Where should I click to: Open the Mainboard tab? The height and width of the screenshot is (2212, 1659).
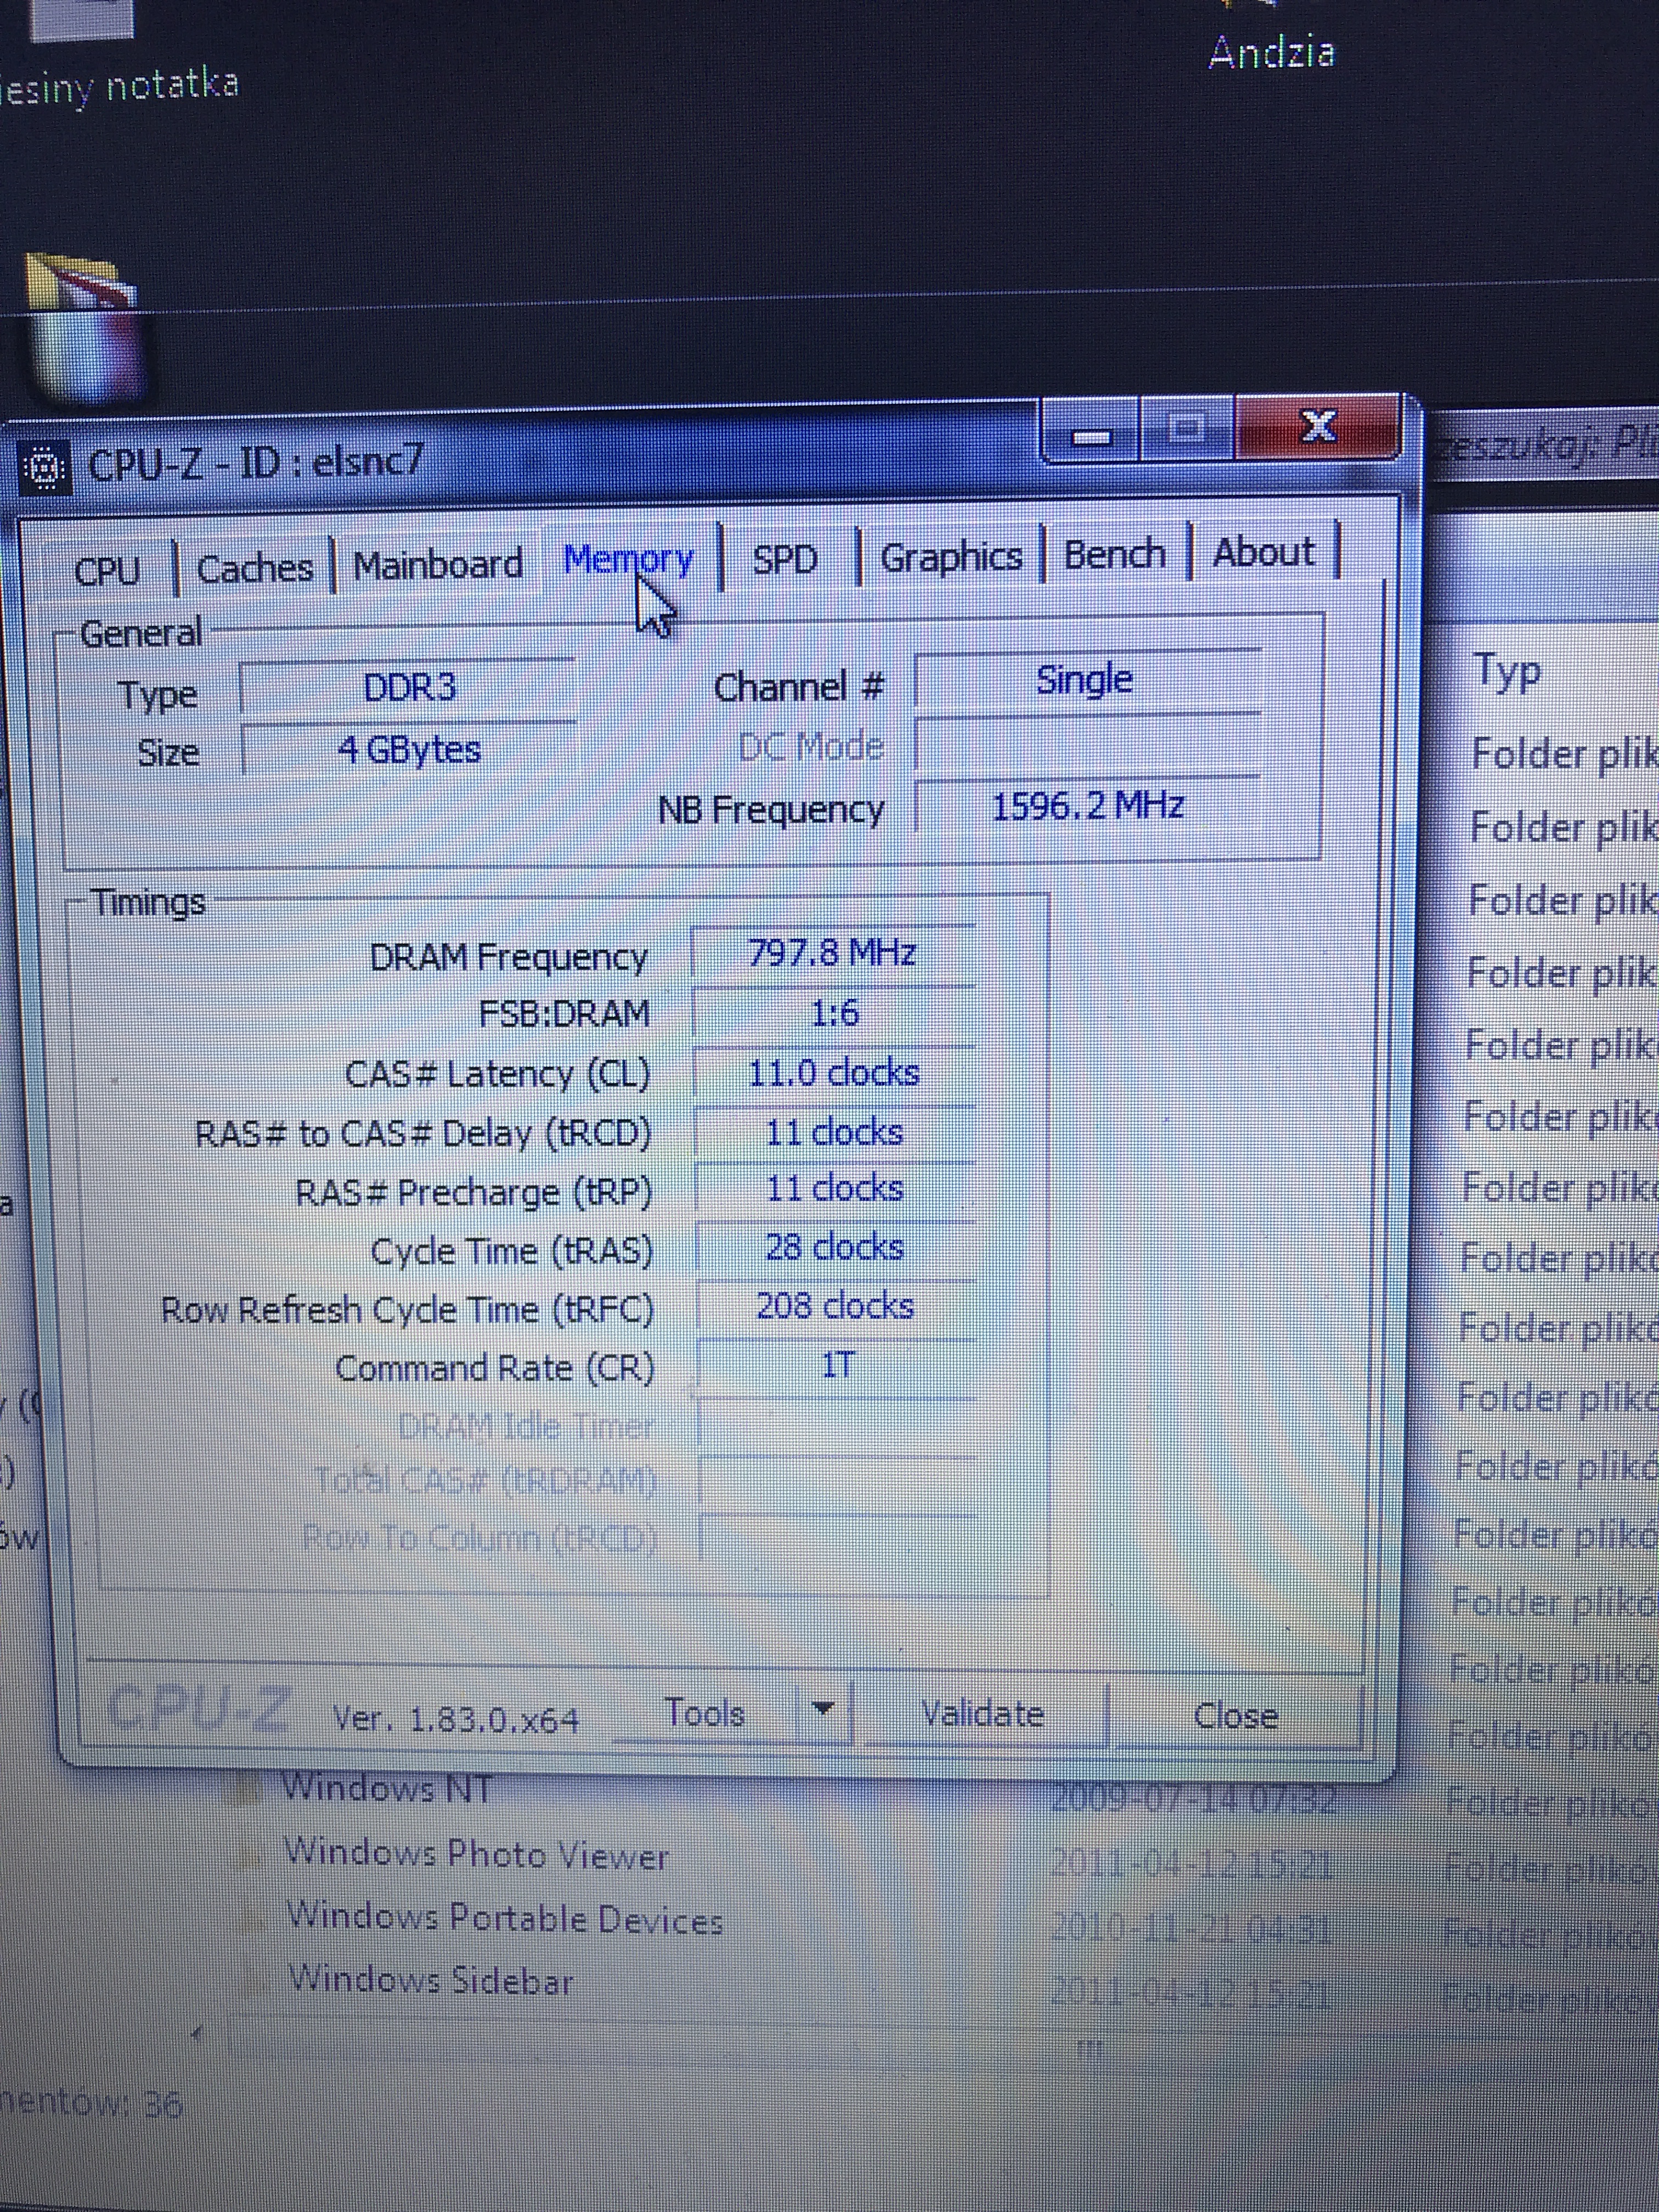click(x=438, y=565)
